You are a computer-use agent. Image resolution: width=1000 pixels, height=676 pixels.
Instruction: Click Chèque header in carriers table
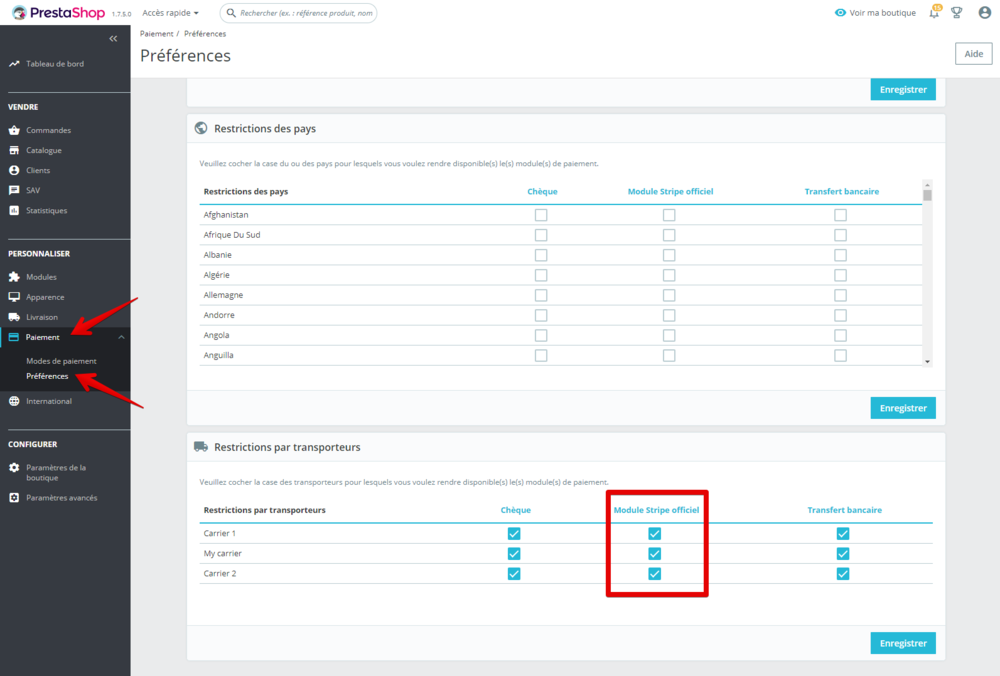coord(515,510)
